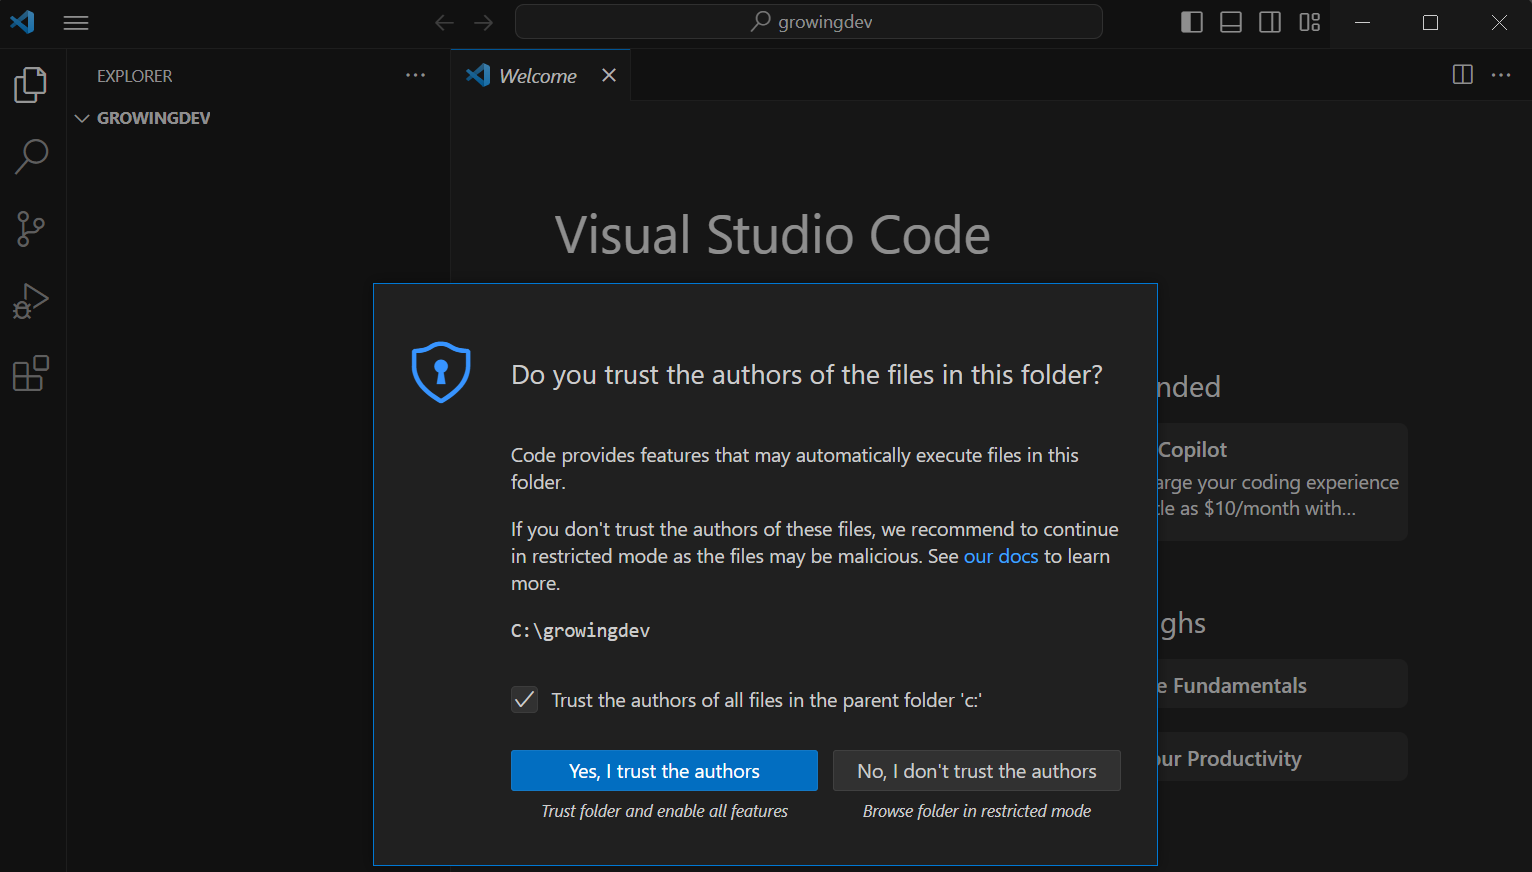This screenshot has width=1532, height=872.
Task: Click the growingdev command center search box
Action: [809, 22]
